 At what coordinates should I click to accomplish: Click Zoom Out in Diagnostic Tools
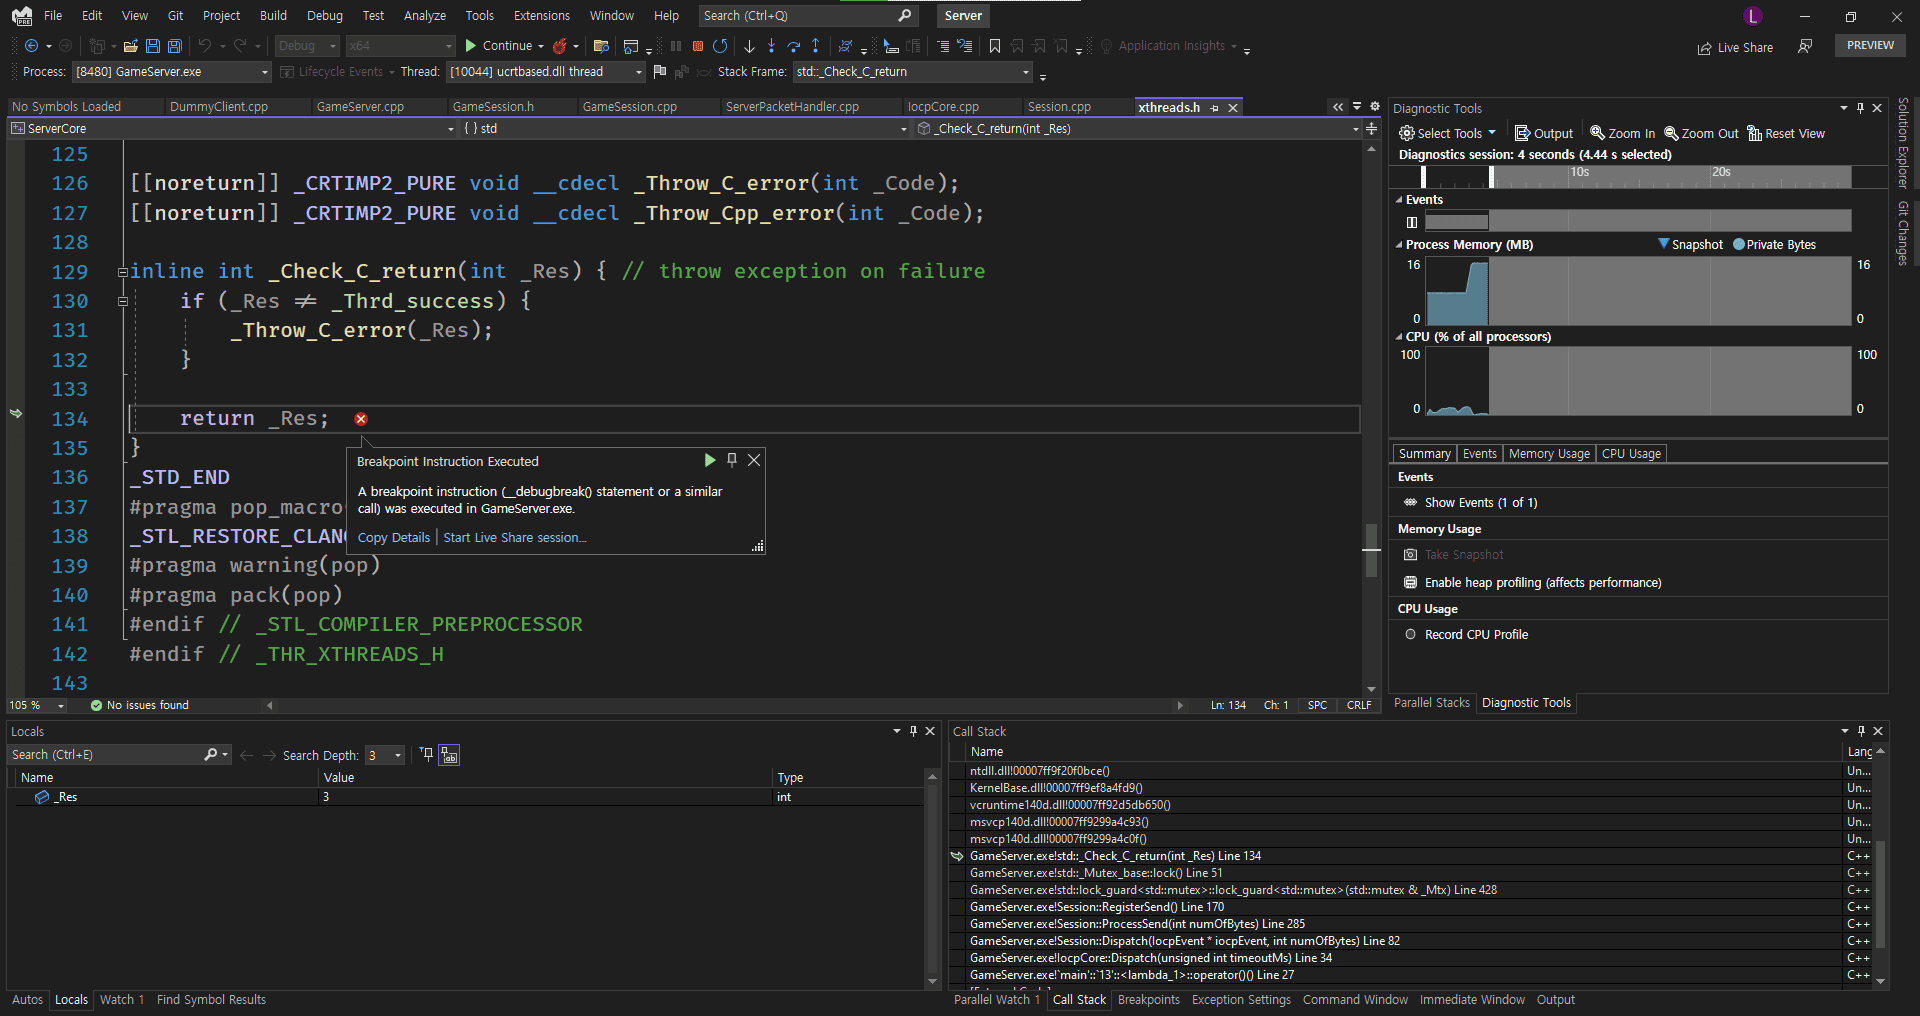pyautogui.click(x=1701, y=133)
